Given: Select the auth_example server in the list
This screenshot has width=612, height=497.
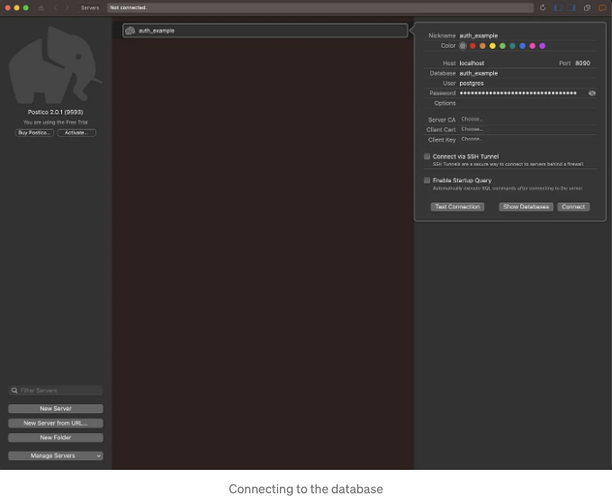Looking at the screenshot, I should pos(265,30).
